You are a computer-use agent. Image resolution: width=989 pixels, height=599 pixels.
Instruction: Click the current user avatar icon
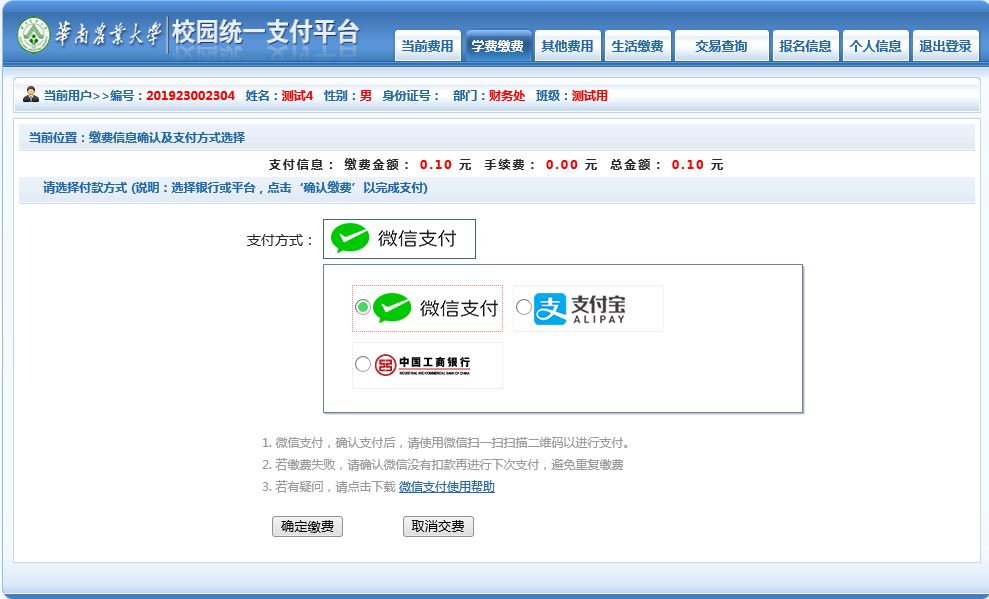click(30, 95)
